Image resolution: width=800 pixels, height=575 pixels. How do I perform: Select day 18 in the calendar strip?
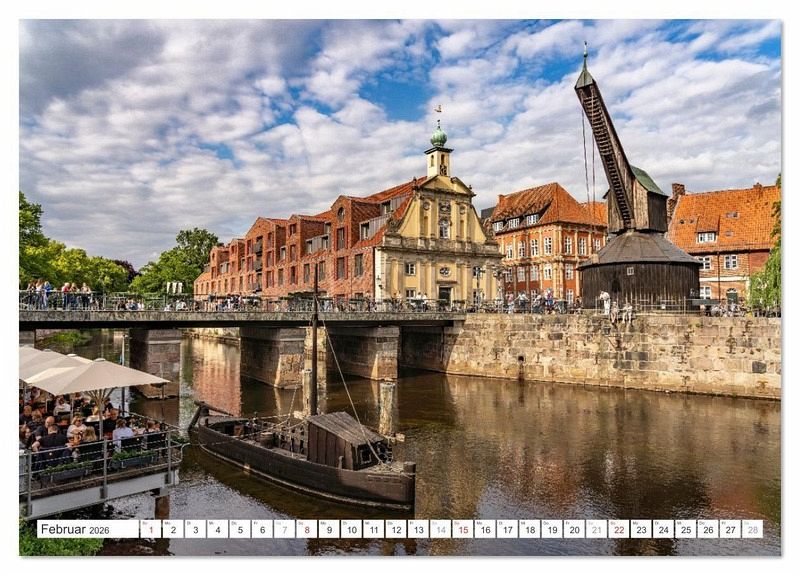point(530,529)
